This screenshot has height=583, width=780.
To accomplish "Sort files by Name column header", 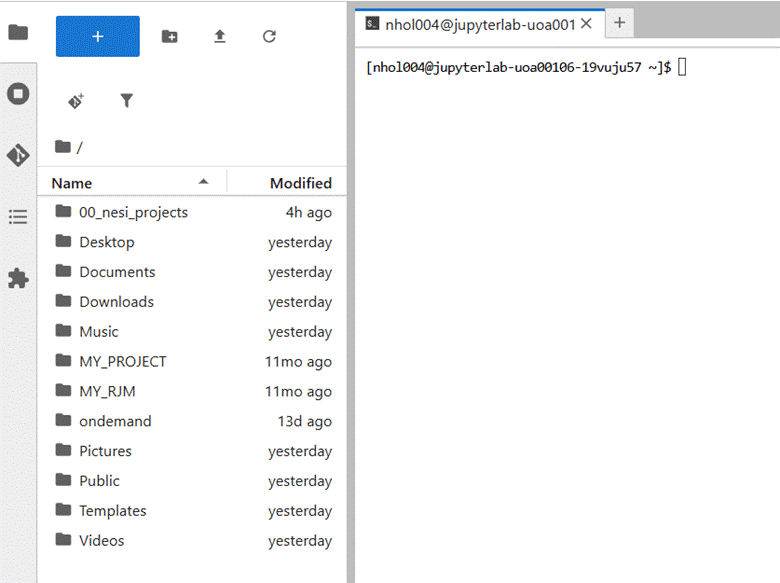I will pyautogui.click(x=72, y=183).
